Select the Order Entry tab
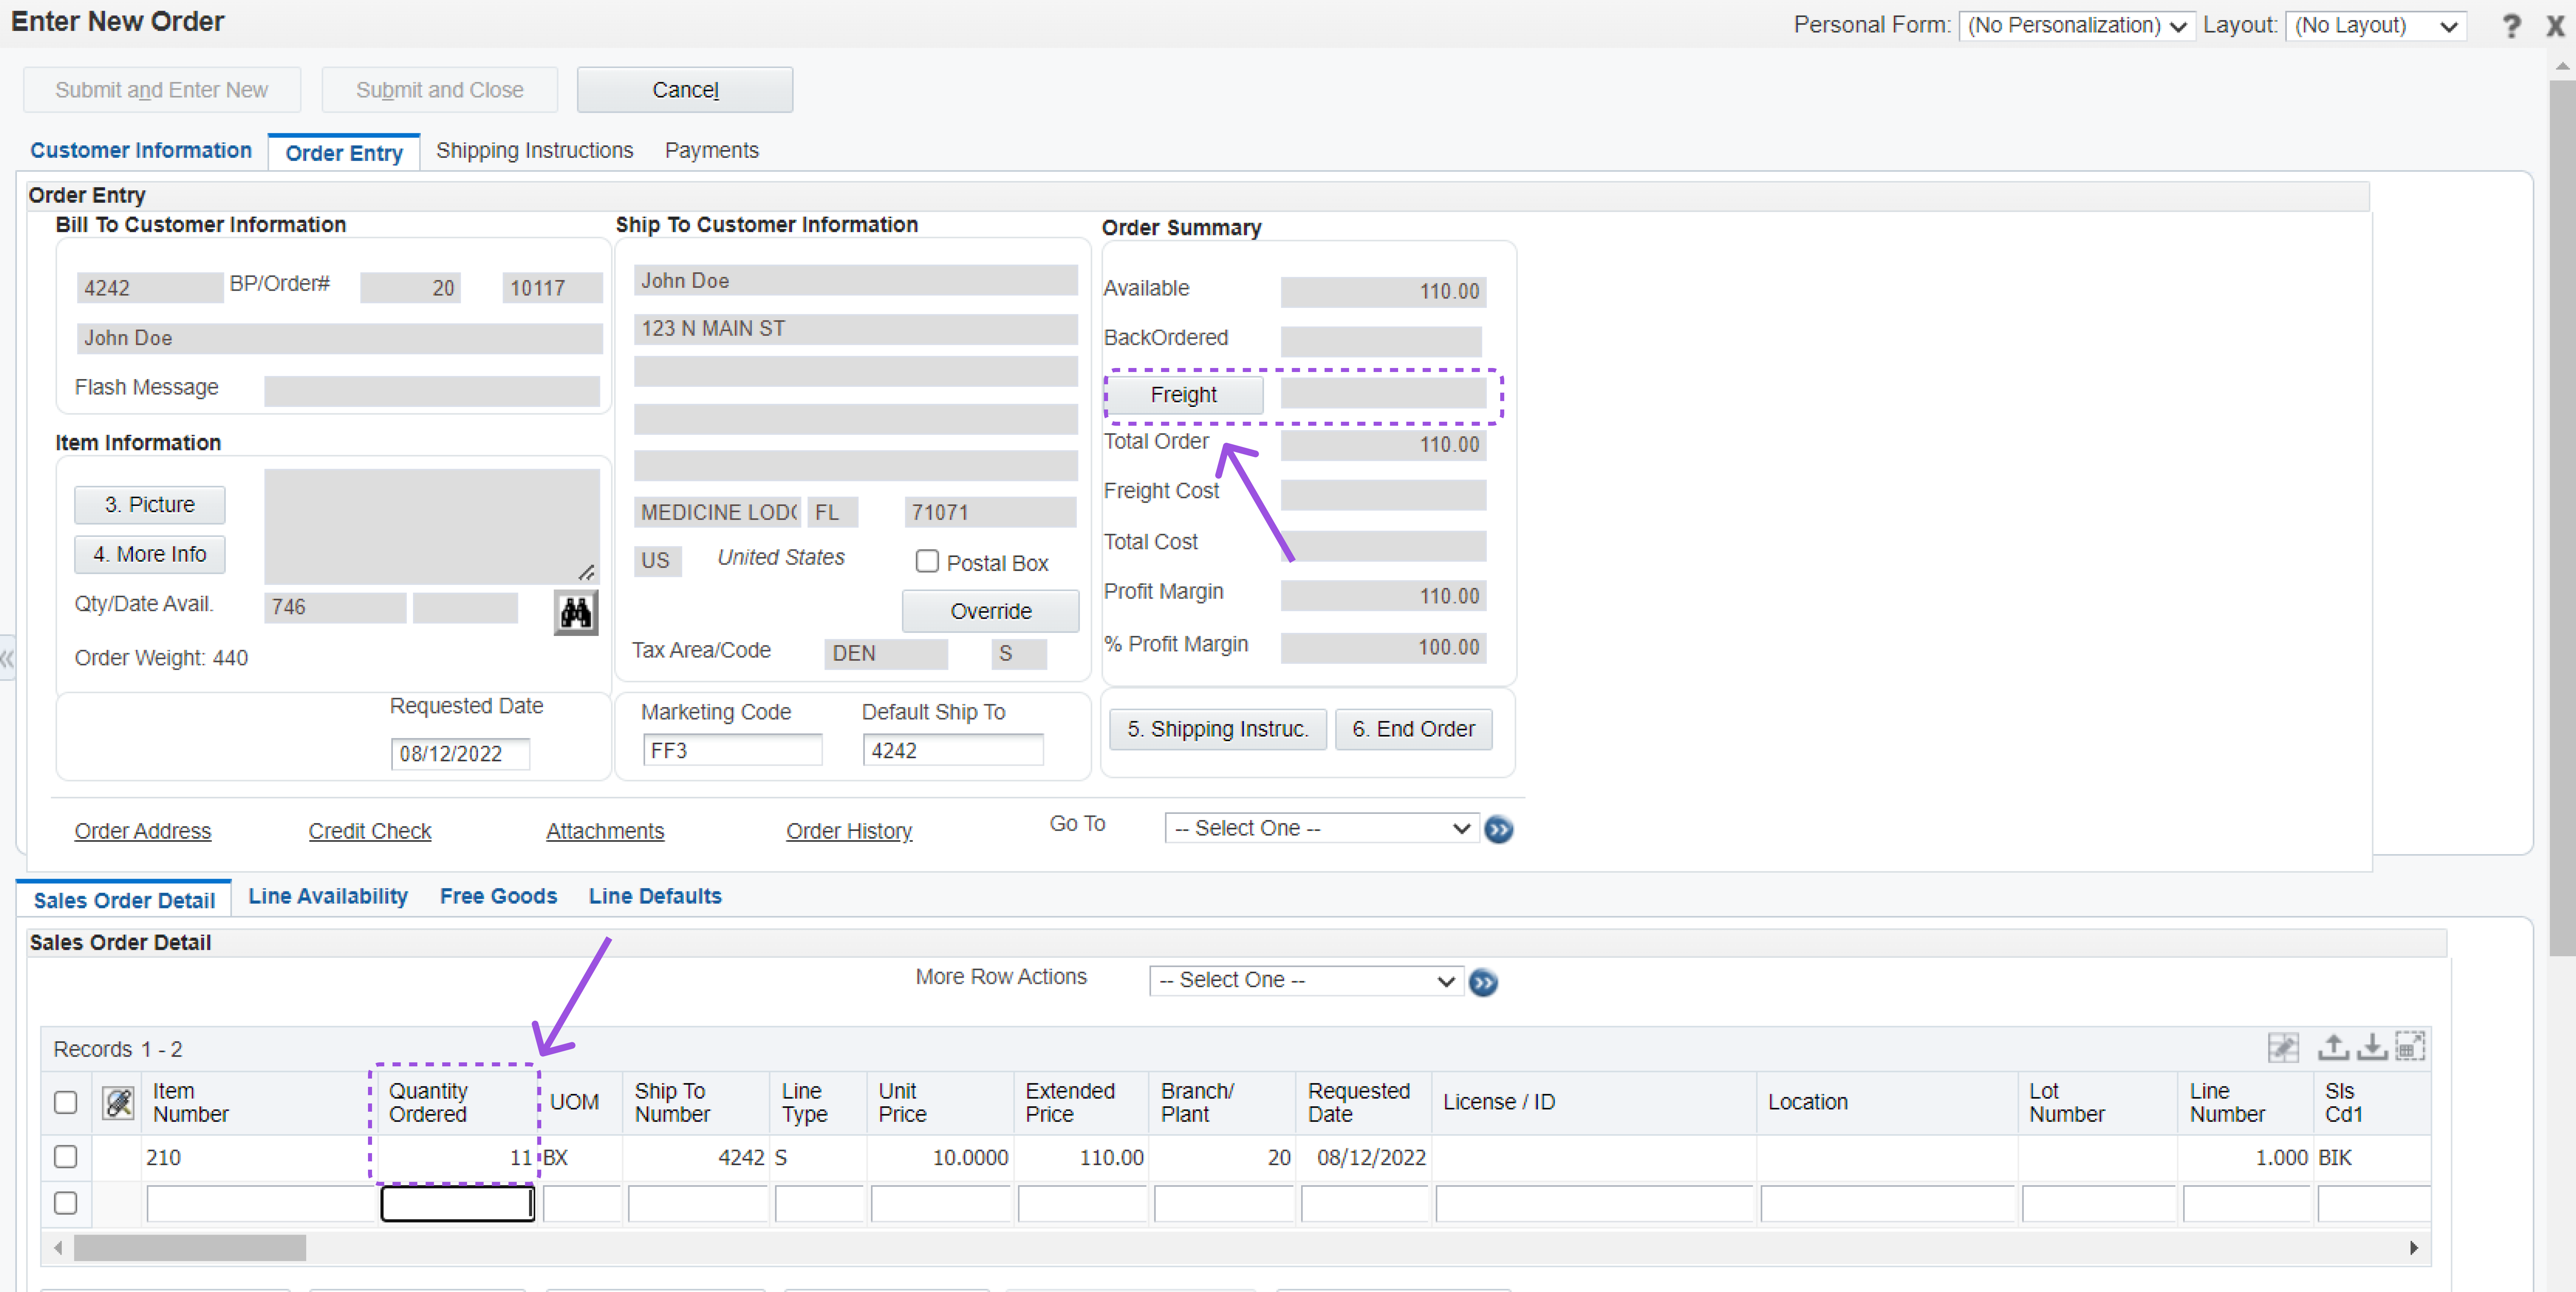The height and width of the screenshot is (1292, 2576). [x=344, y=153]
